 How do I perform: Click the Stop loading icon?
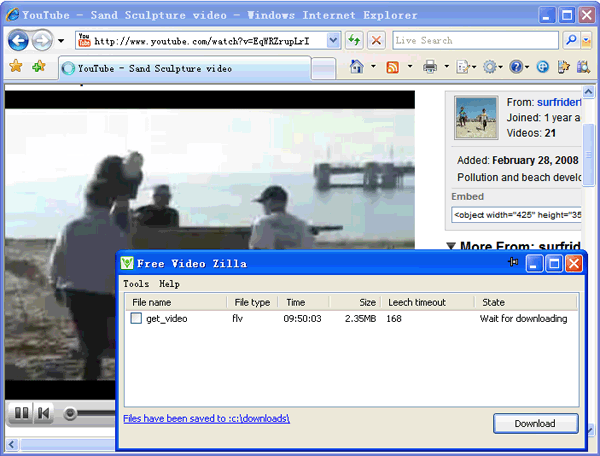click(x=376, y=41)
